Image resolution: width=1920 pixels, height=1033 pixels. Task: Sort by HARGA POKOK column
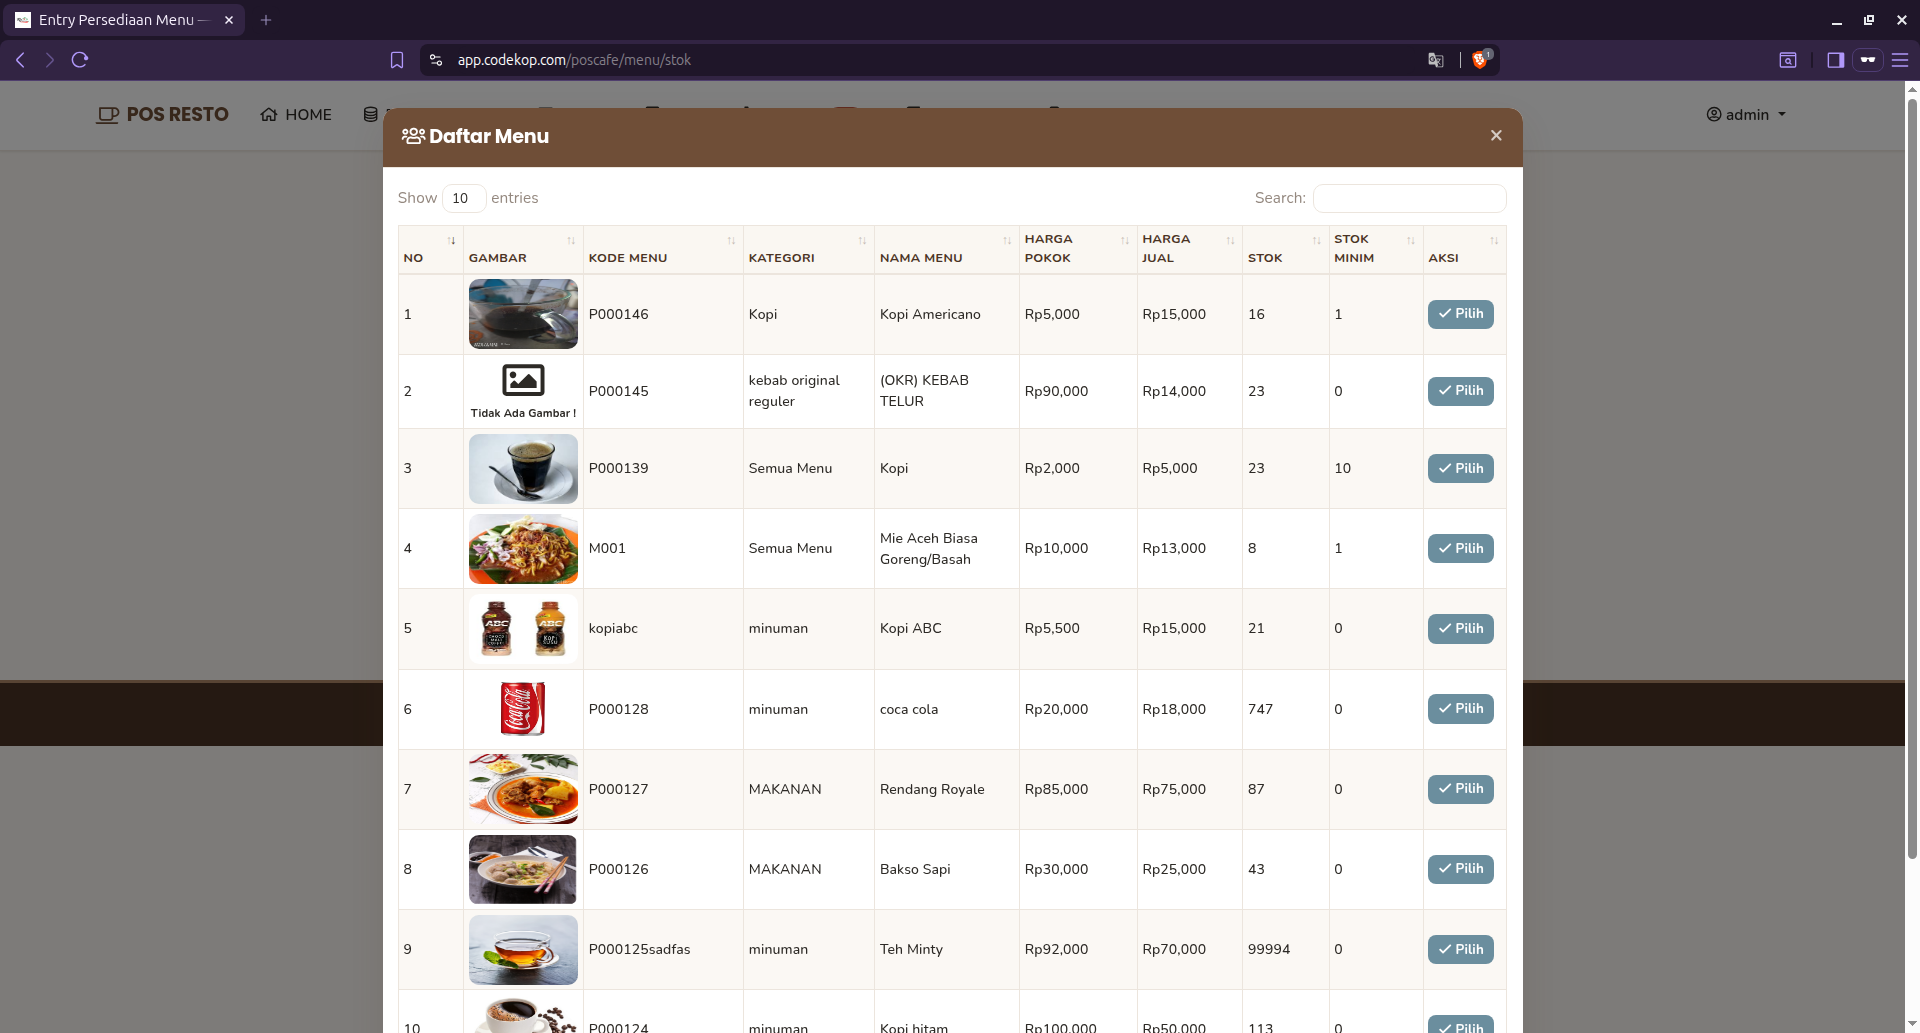click(x=1078, y=249)
